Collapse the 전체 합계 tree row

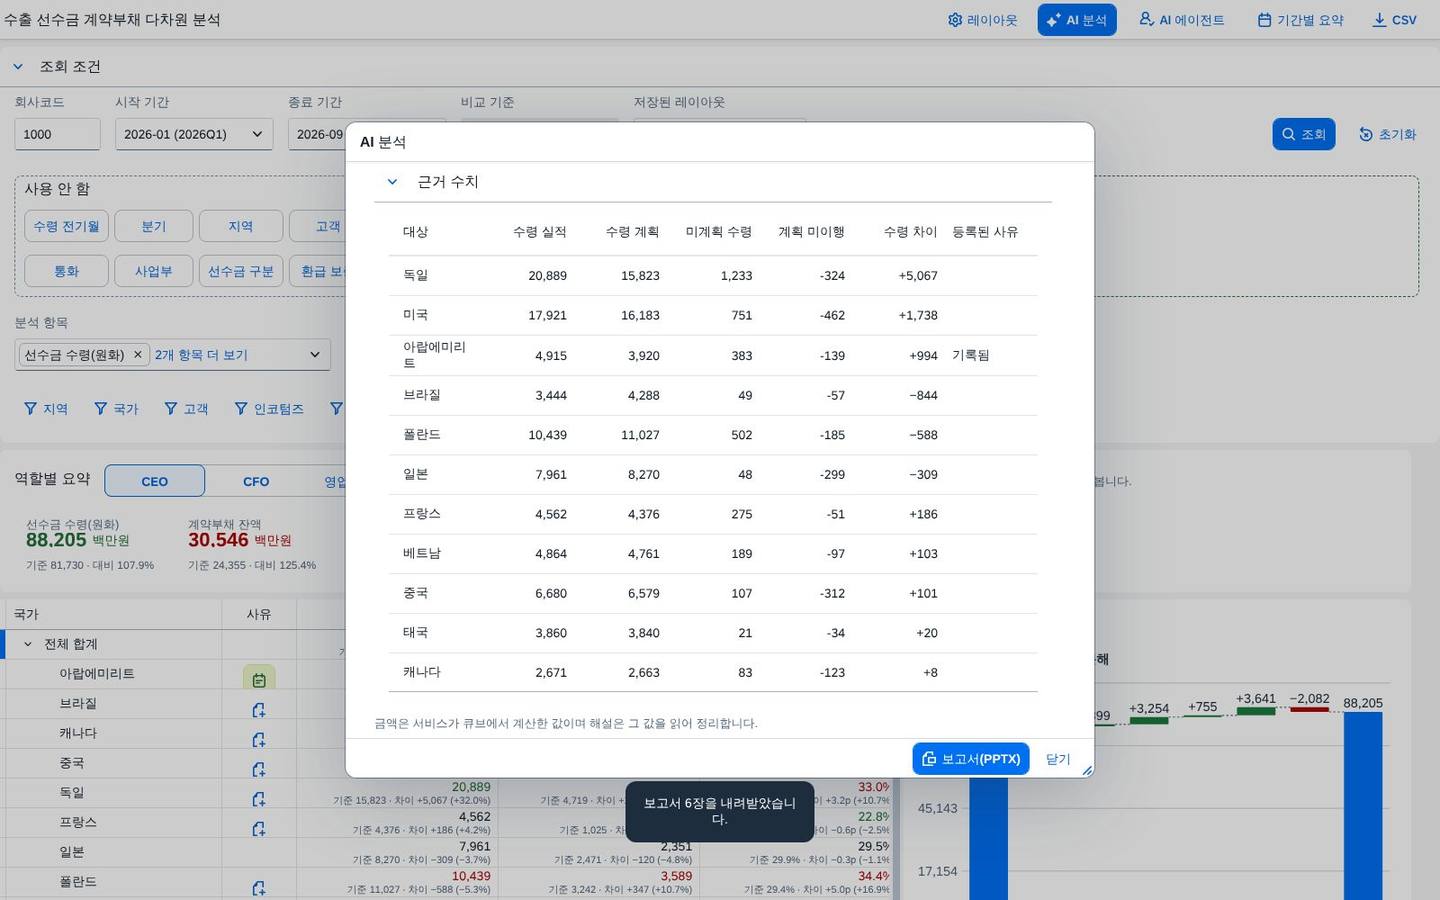28,644
